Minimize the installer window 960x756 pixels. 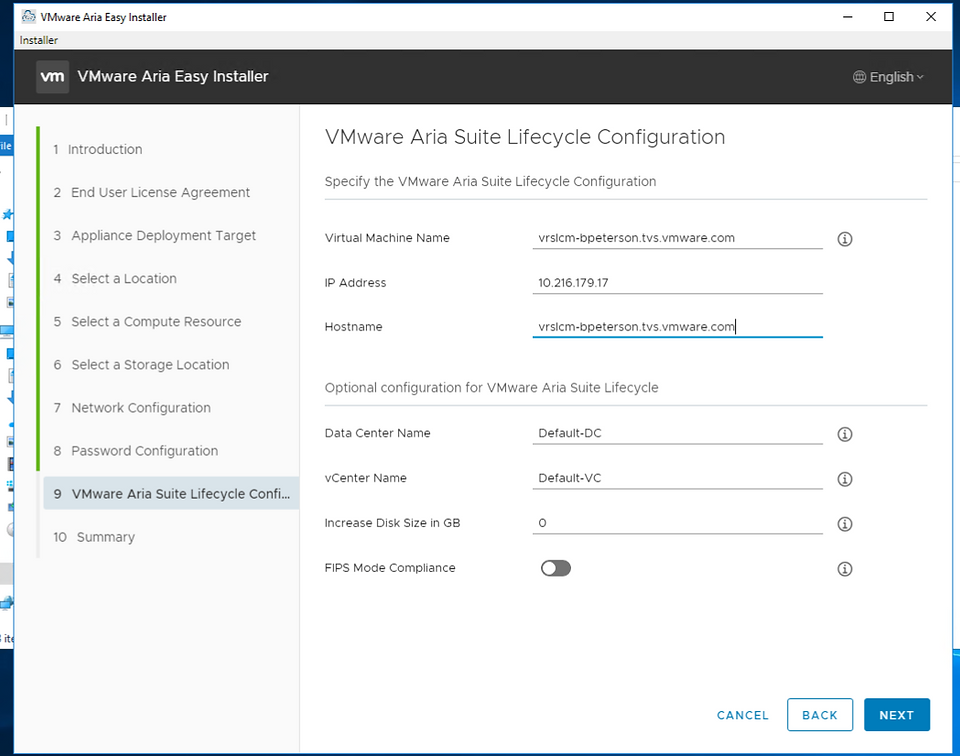click(x=847, y=17)
